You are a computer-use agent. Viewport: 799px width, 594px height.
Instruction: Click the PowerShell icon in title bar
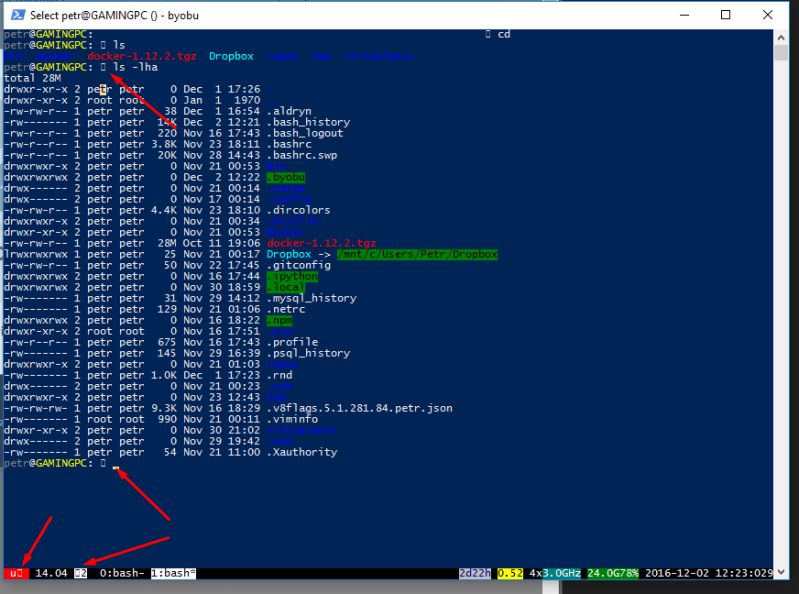pyautogui.click(x=18, y=15)
